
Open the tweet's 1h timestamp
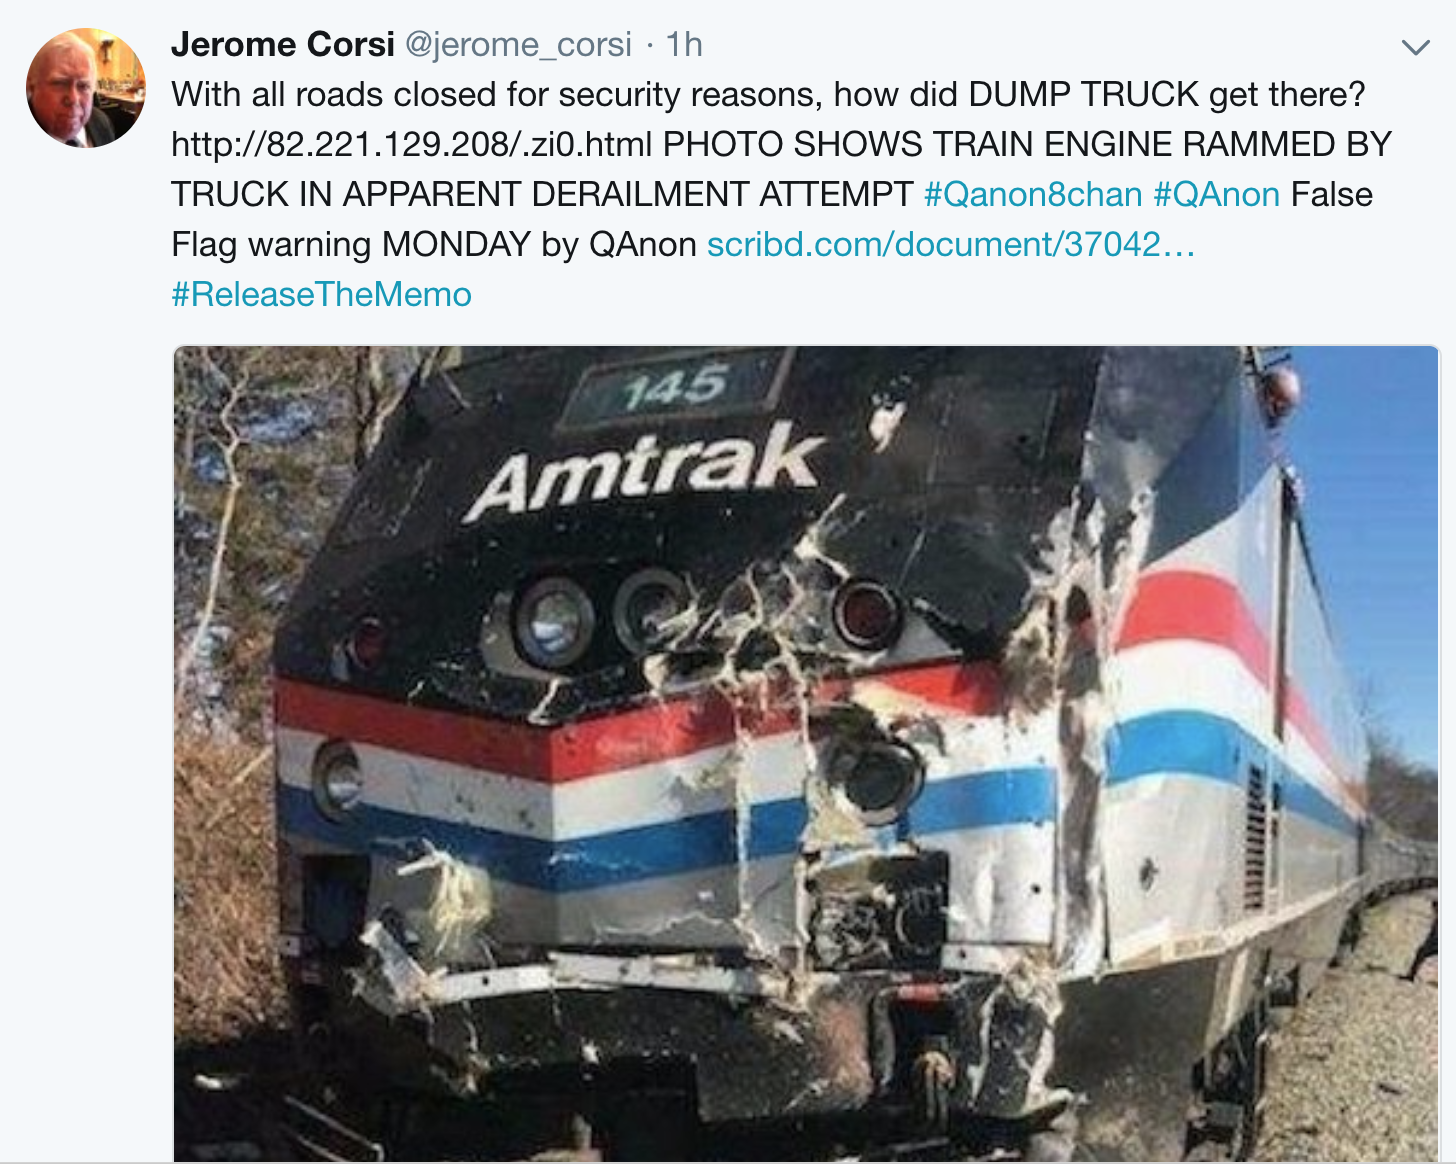(x=685, y=44)
